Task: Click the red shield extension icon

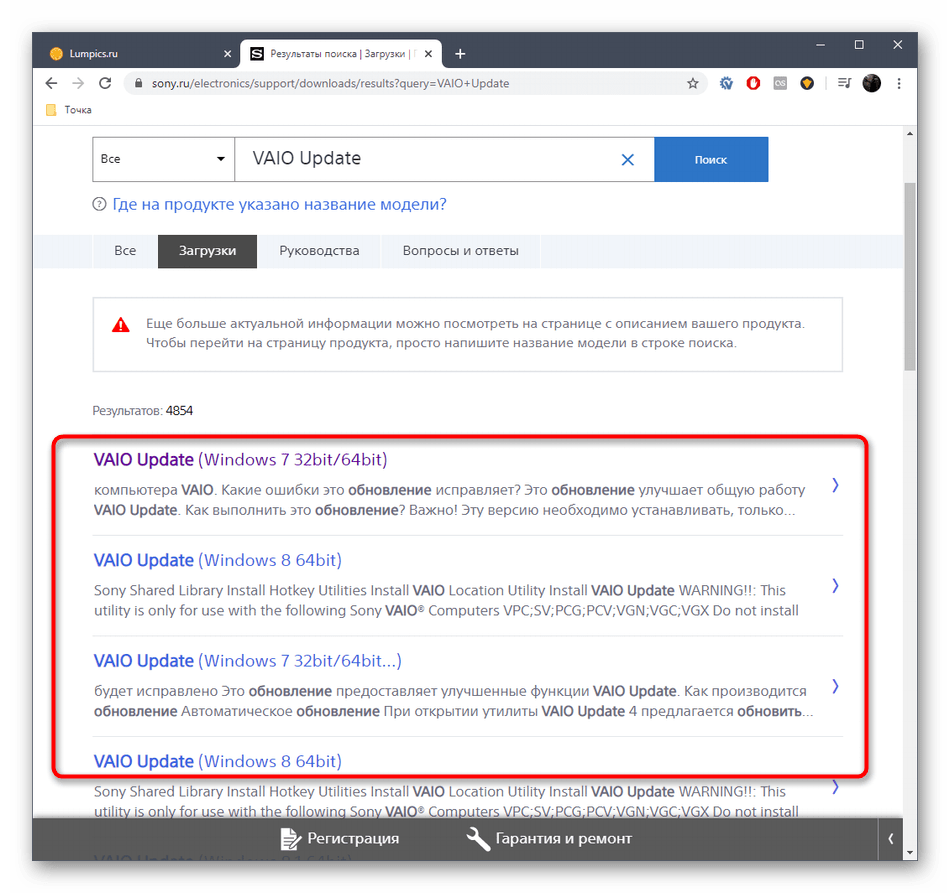Action: (754, 83)
